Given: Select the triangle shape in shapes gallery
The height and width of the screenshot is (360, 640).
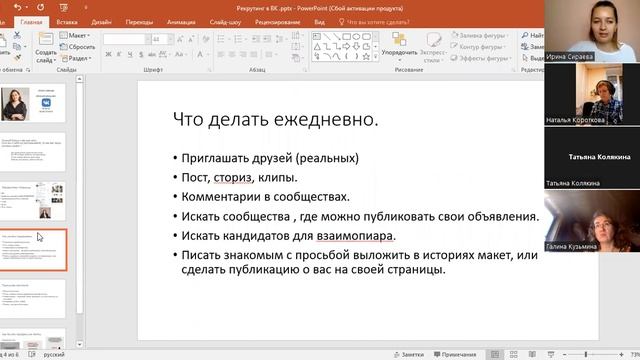Looking at the screenshot, I should 317,47.
